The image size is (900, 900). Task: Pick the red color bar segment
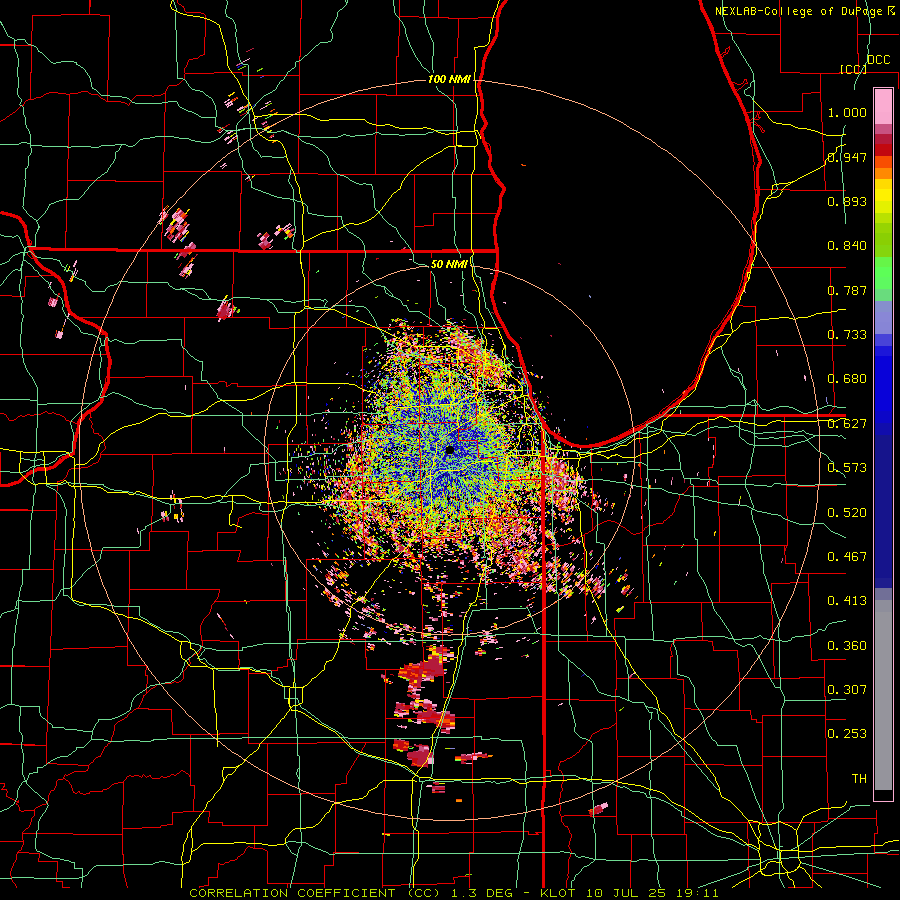pos(883,150)
